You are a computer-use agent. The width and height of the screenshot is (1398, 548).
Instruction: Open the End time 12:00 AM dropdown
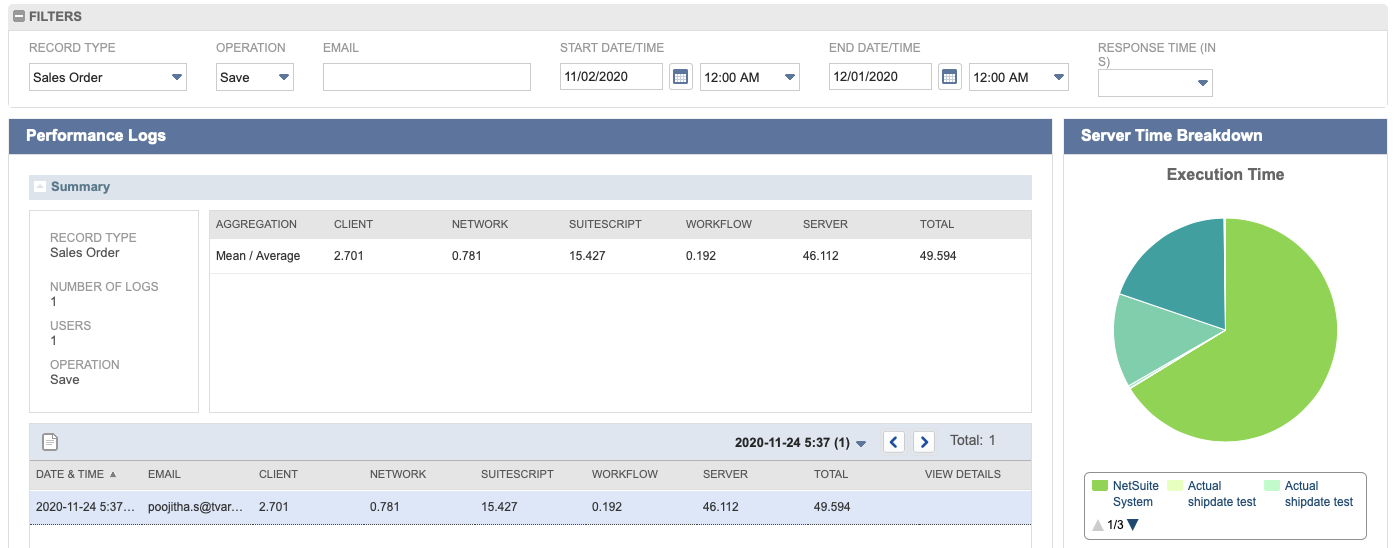tap(1019, 77)
